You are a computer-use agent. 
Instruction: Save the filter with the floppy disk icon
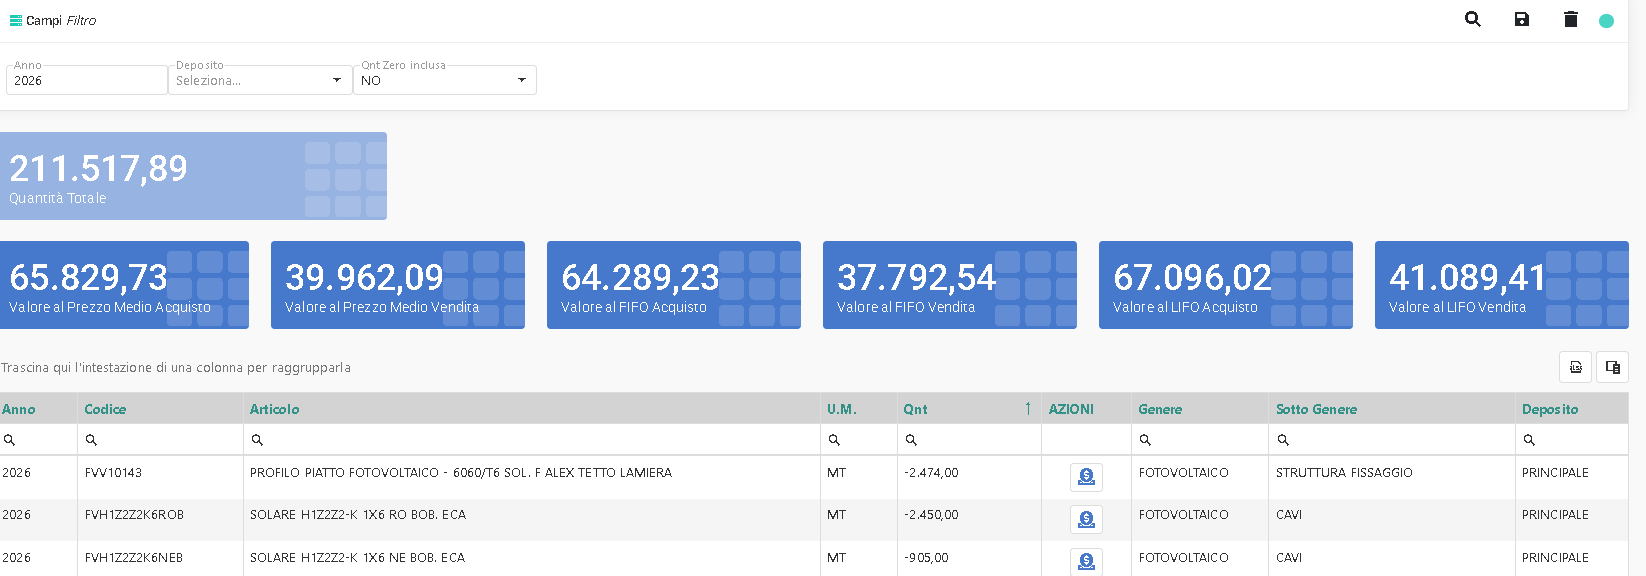(x=1521, y=19)
